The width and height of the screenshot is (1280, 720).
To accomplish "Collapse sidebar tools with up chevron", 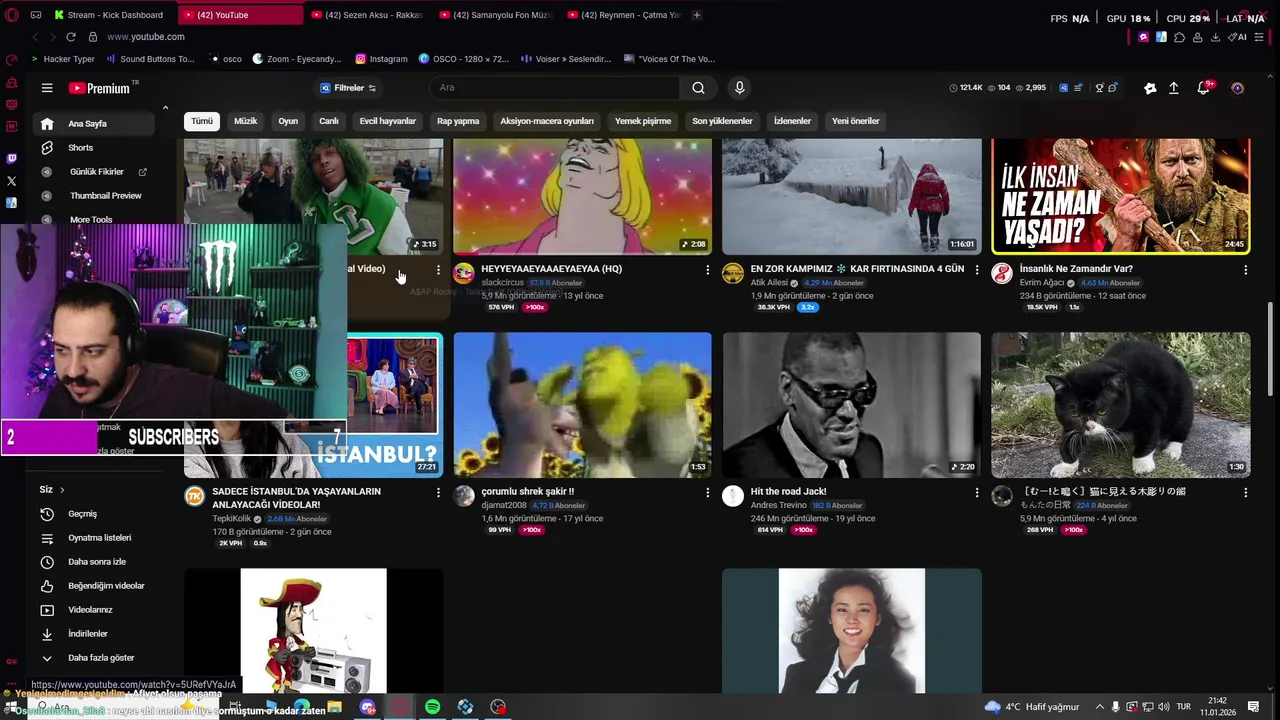I will [x=165, y=108].
